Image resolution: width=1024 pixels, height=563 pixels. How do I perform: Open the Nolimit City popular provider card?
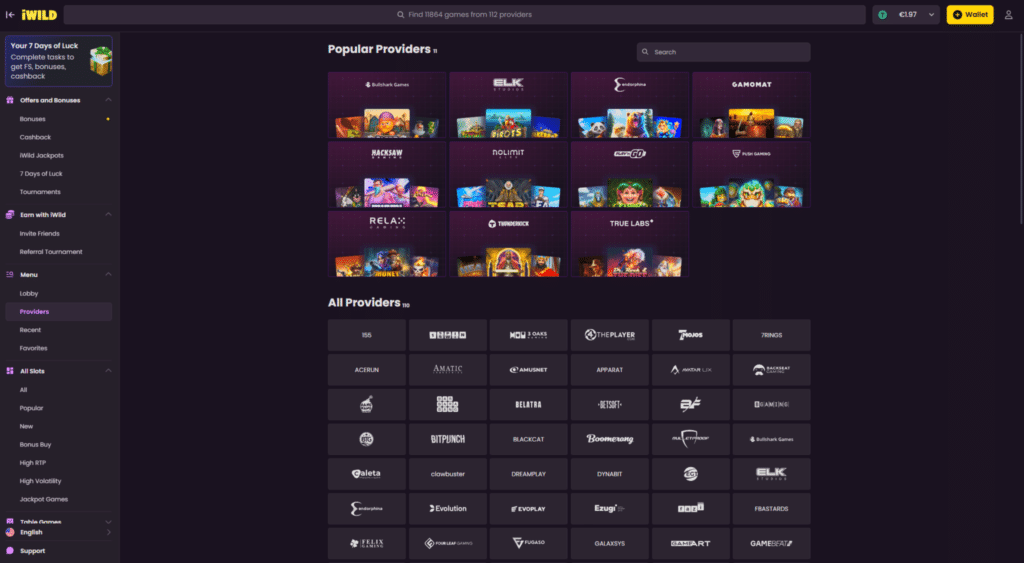(508, 174)
